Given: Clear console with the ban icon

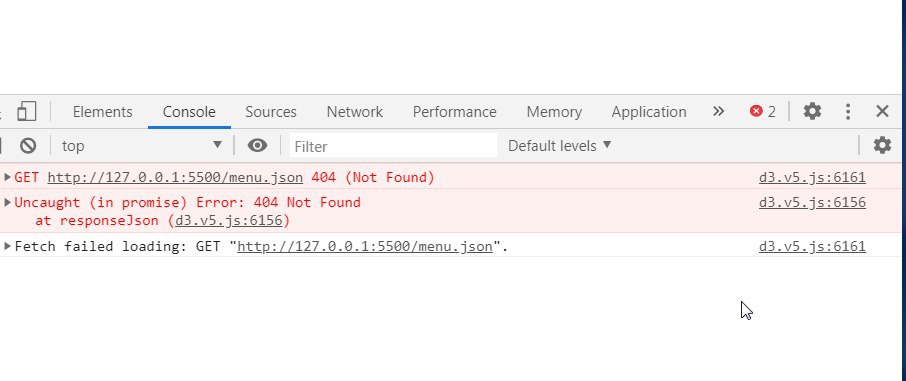Looking at the screenshot, I should tap(28, 146).
